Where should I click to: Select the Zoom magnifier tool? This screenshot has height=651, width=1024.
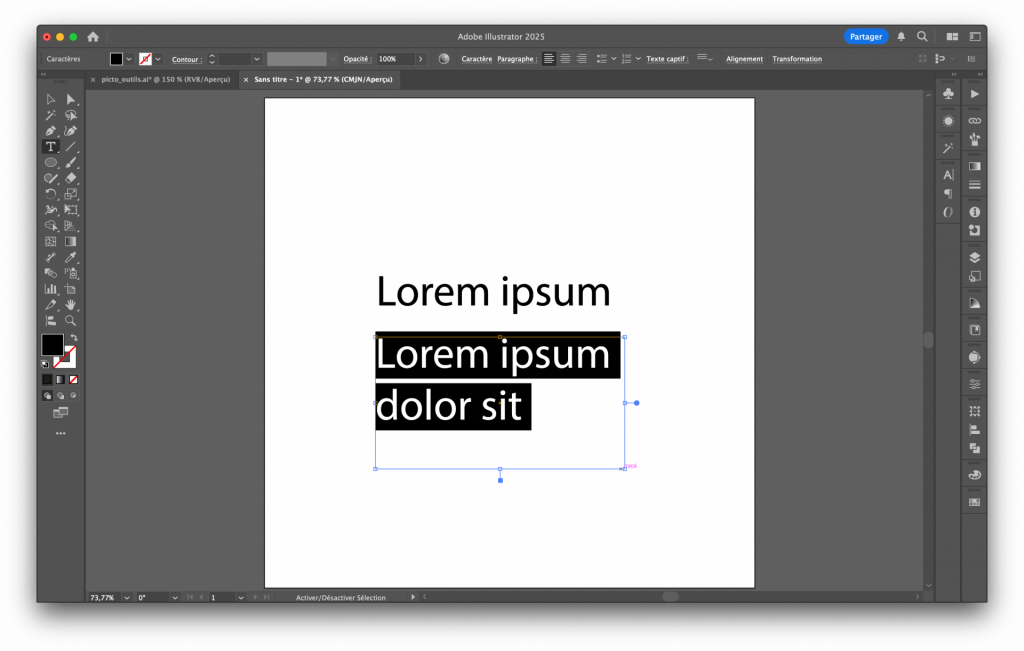pos(71,320)
